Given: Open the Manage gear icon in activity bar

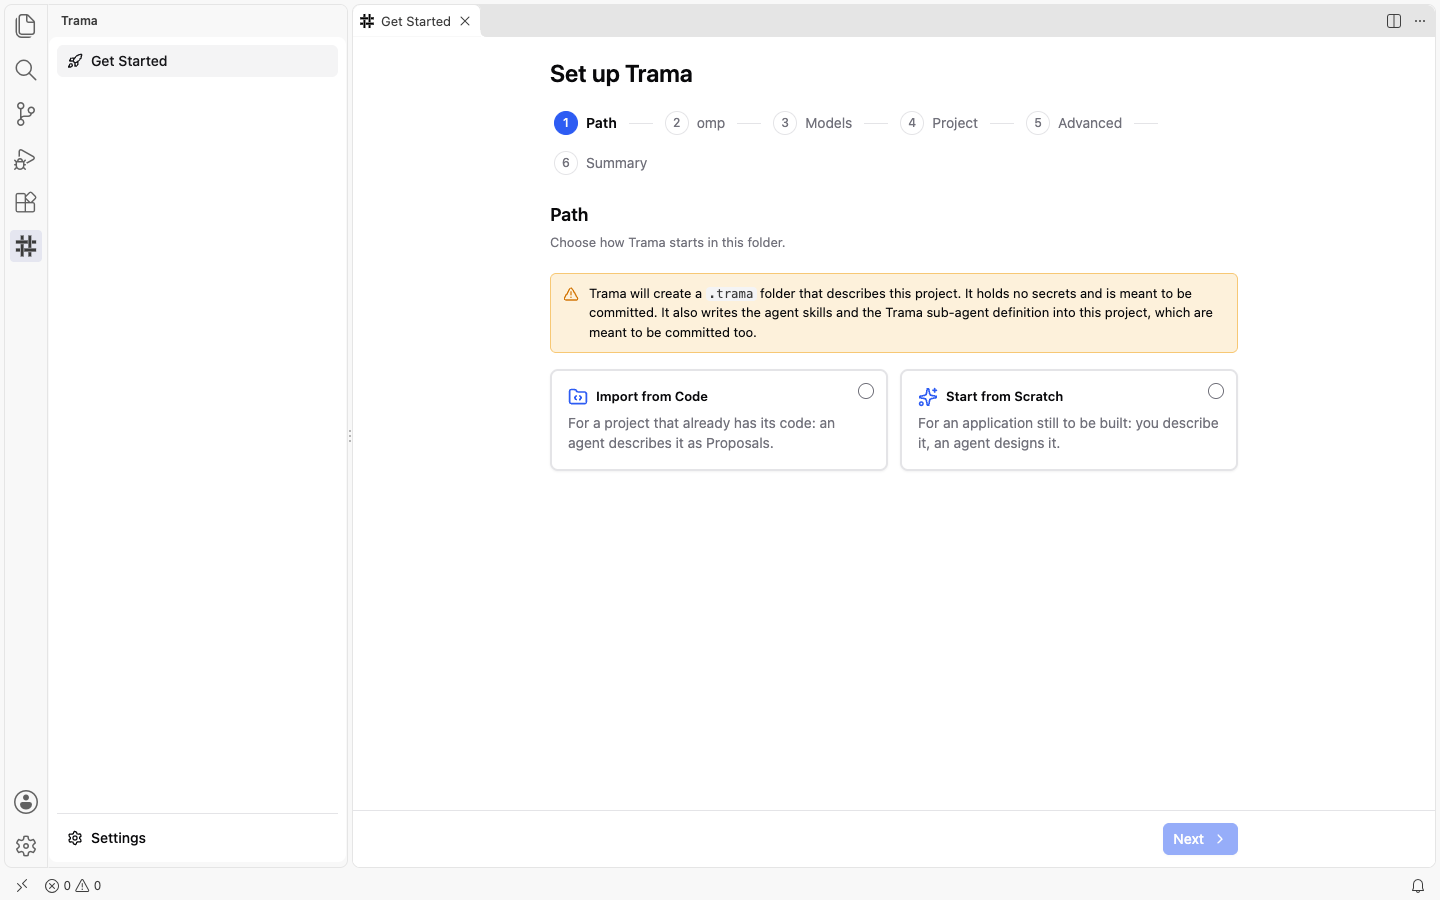Looking at the screenshot, I should click(26, 846).
